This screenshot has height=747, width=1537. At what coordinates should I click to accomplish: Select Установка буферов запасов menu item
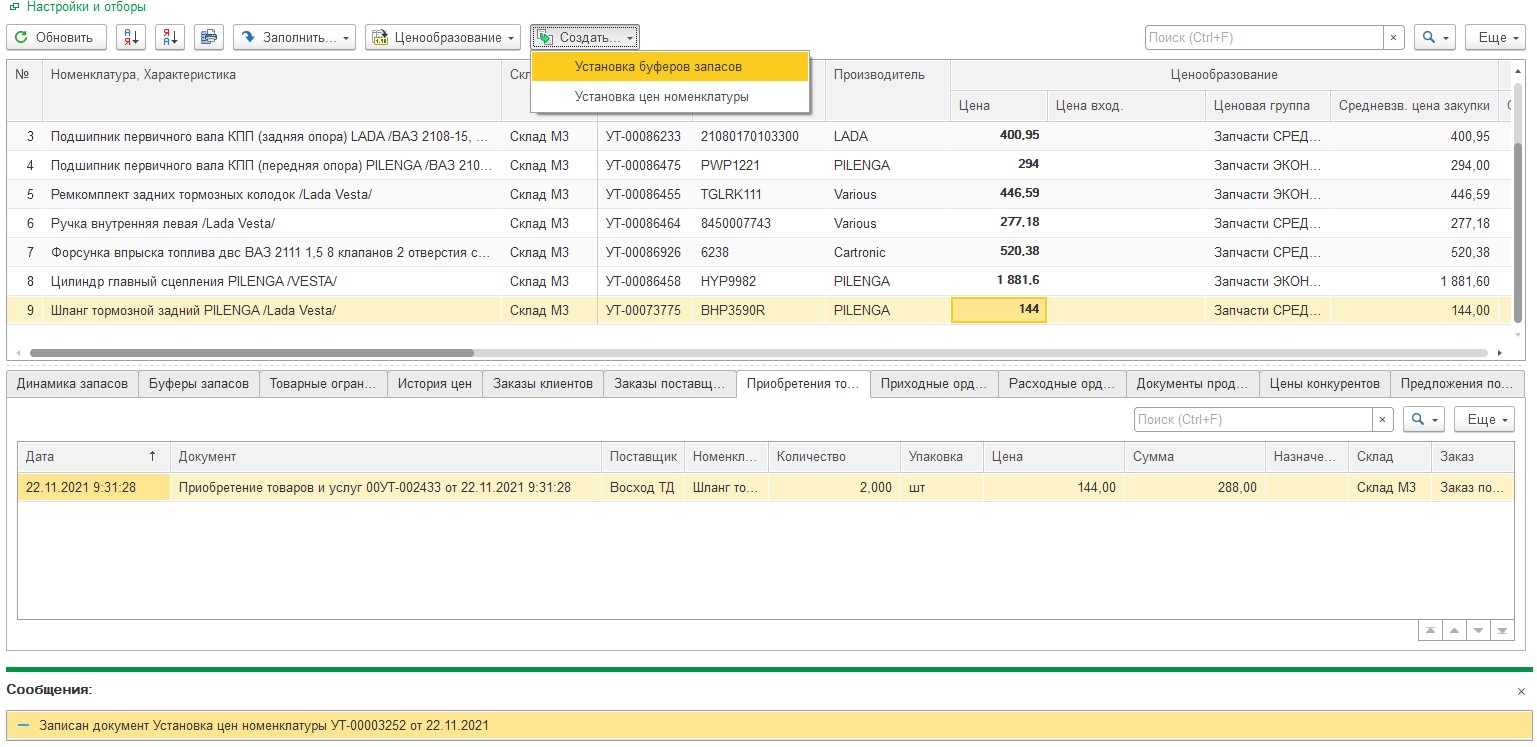tap(658, 67)
